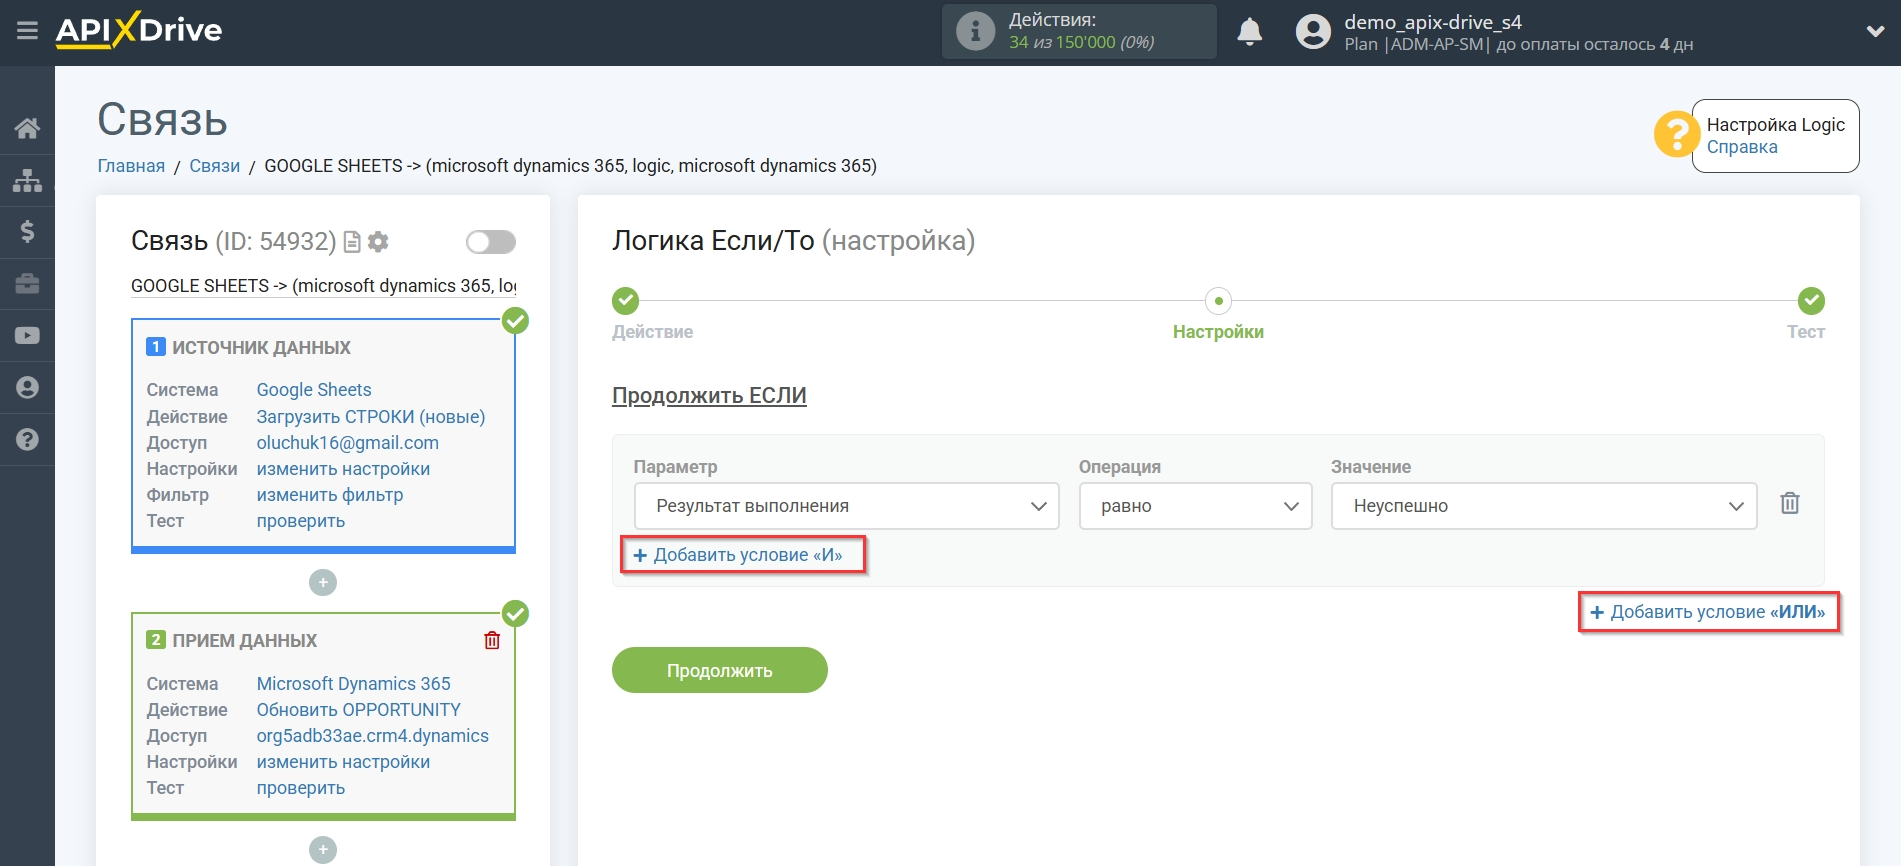Image resolution: width=1901 pixels, height=866 pixels.
Task: Click the ИСТОЧНИК ДАННЫХ block header
Action: [x=261, y=348]
